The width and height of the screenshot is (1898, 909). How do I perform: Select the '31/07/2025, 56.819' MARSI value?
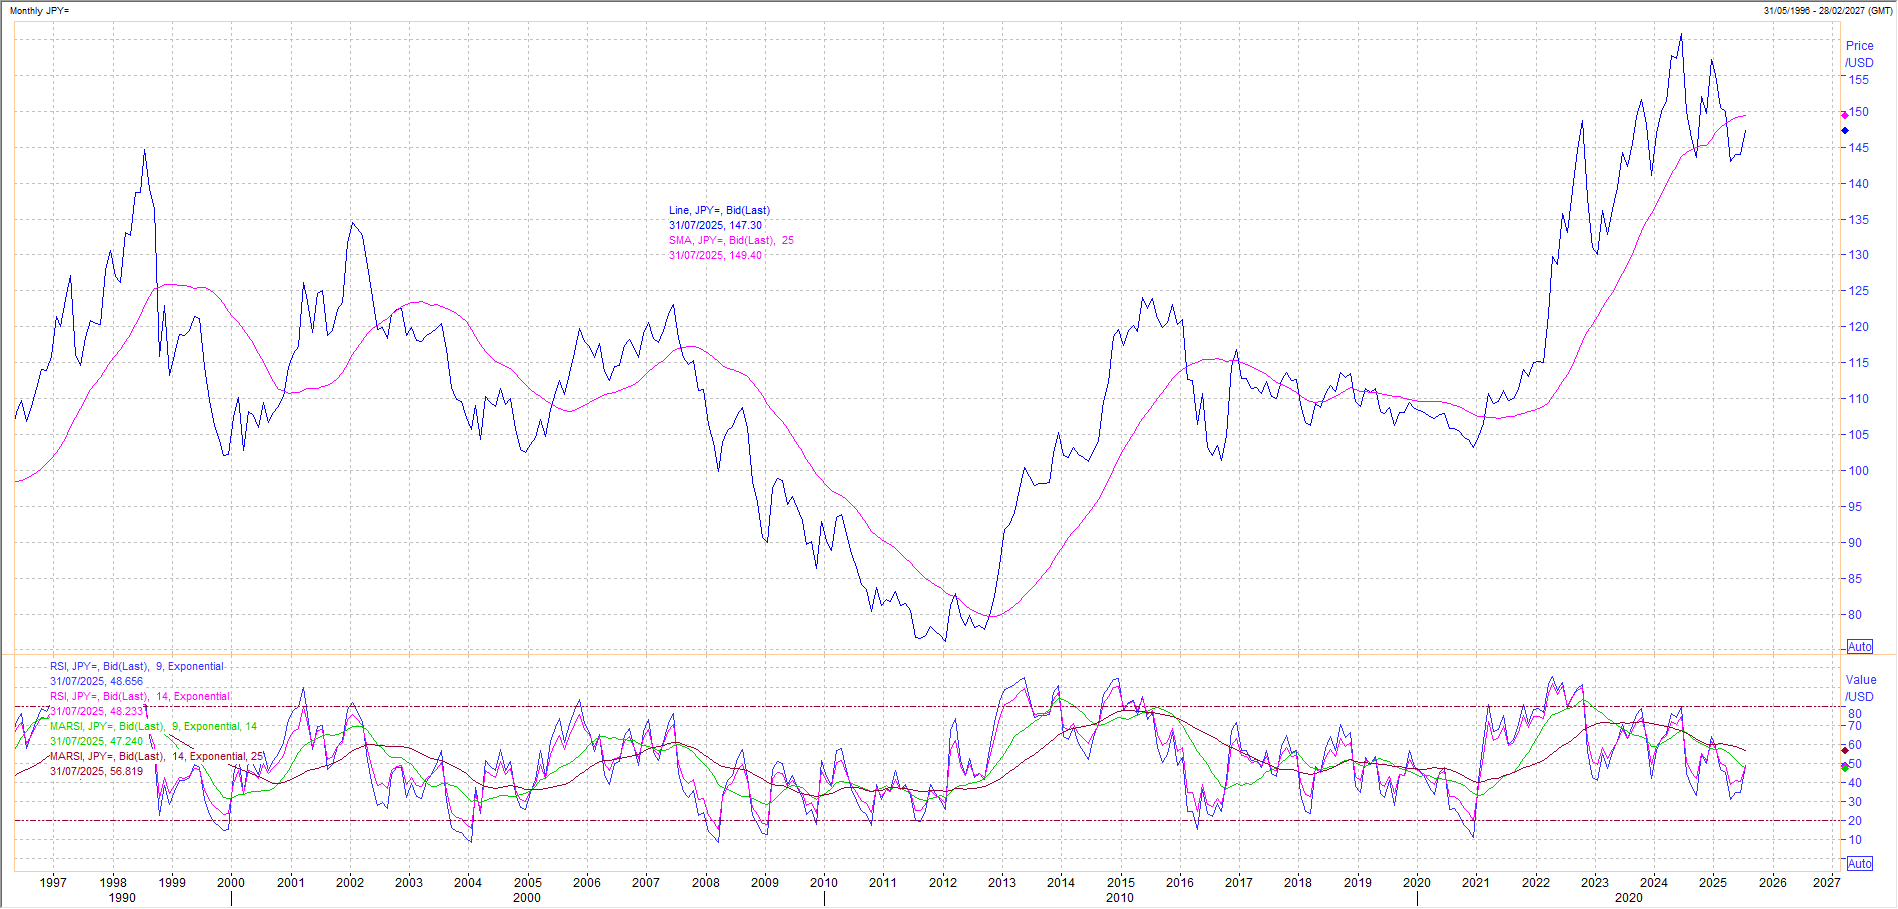pos(96,772)
